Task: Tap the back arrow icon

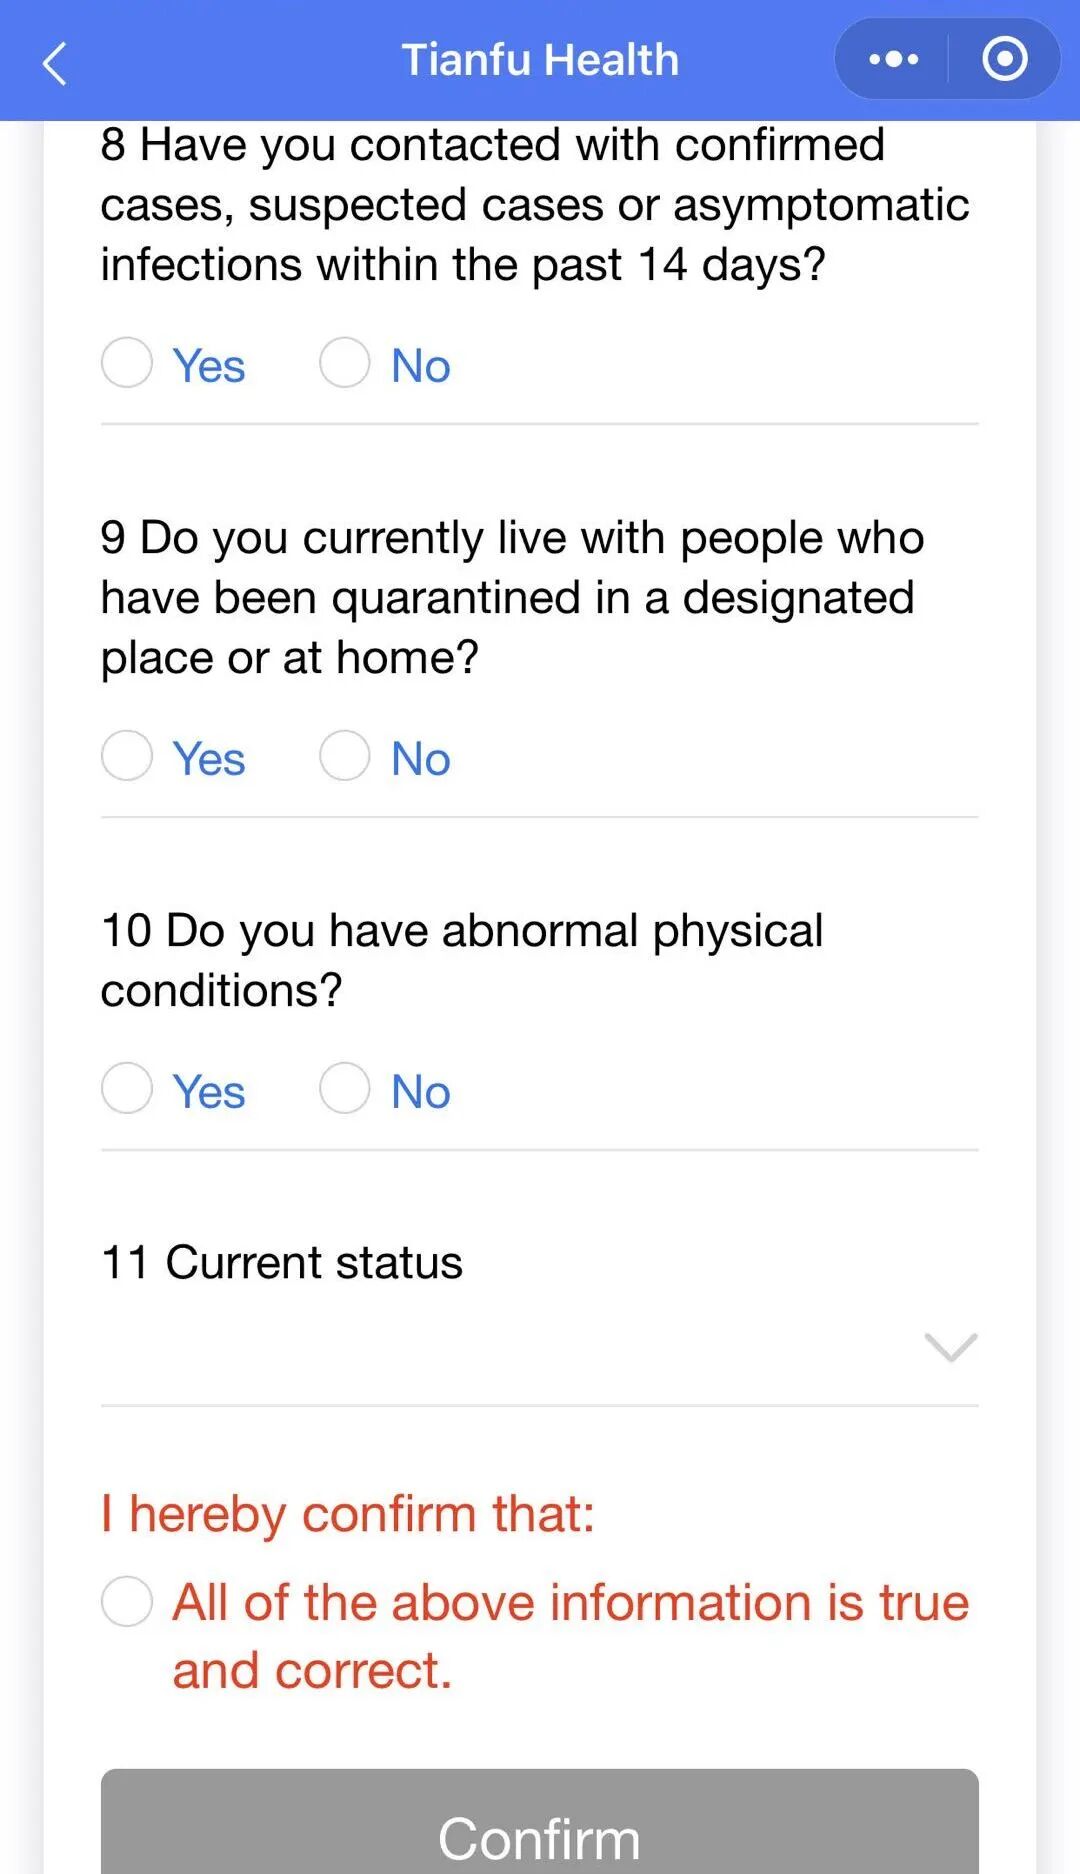Action: 55,63
